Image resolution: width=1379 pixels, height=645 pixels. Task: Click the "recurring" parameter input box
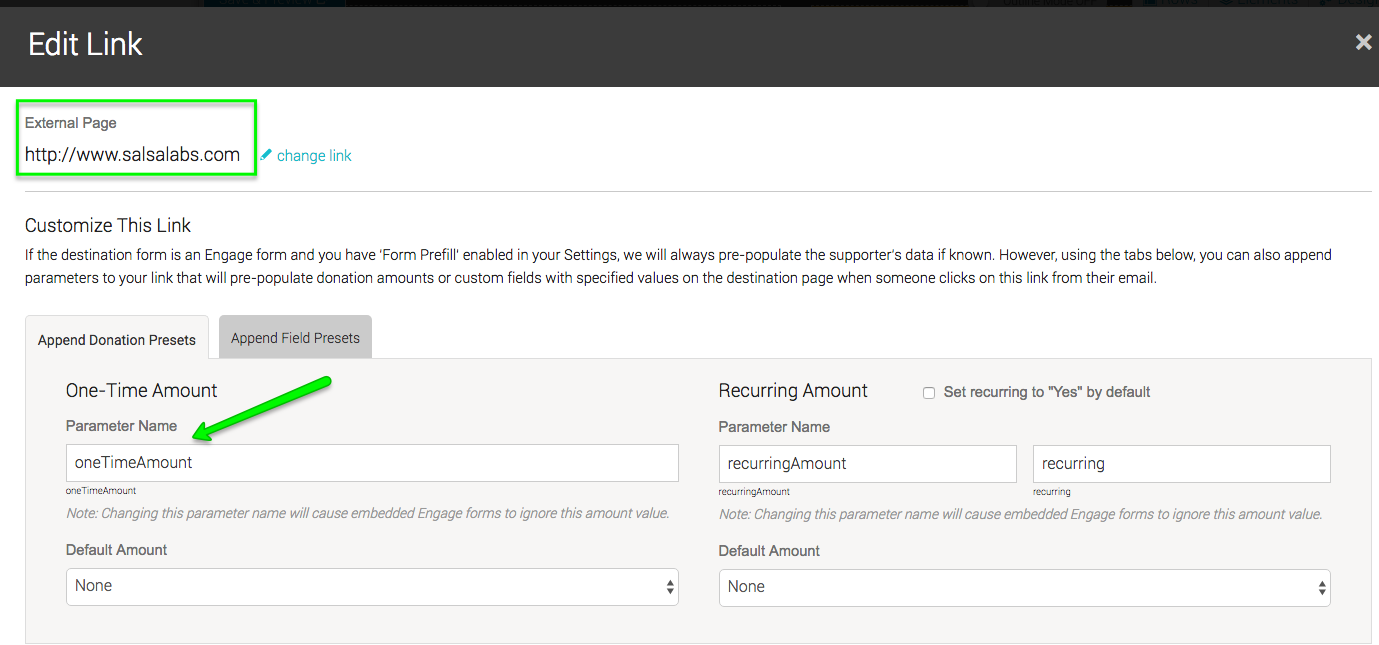tap(1181, 464)
